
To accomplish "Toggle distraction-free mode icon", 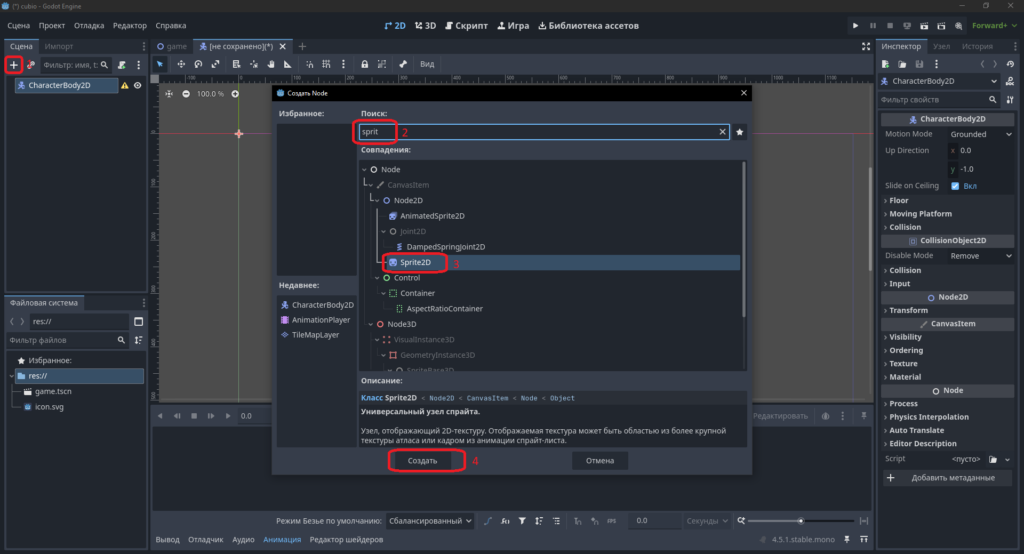I will click(x=866, y=46).
